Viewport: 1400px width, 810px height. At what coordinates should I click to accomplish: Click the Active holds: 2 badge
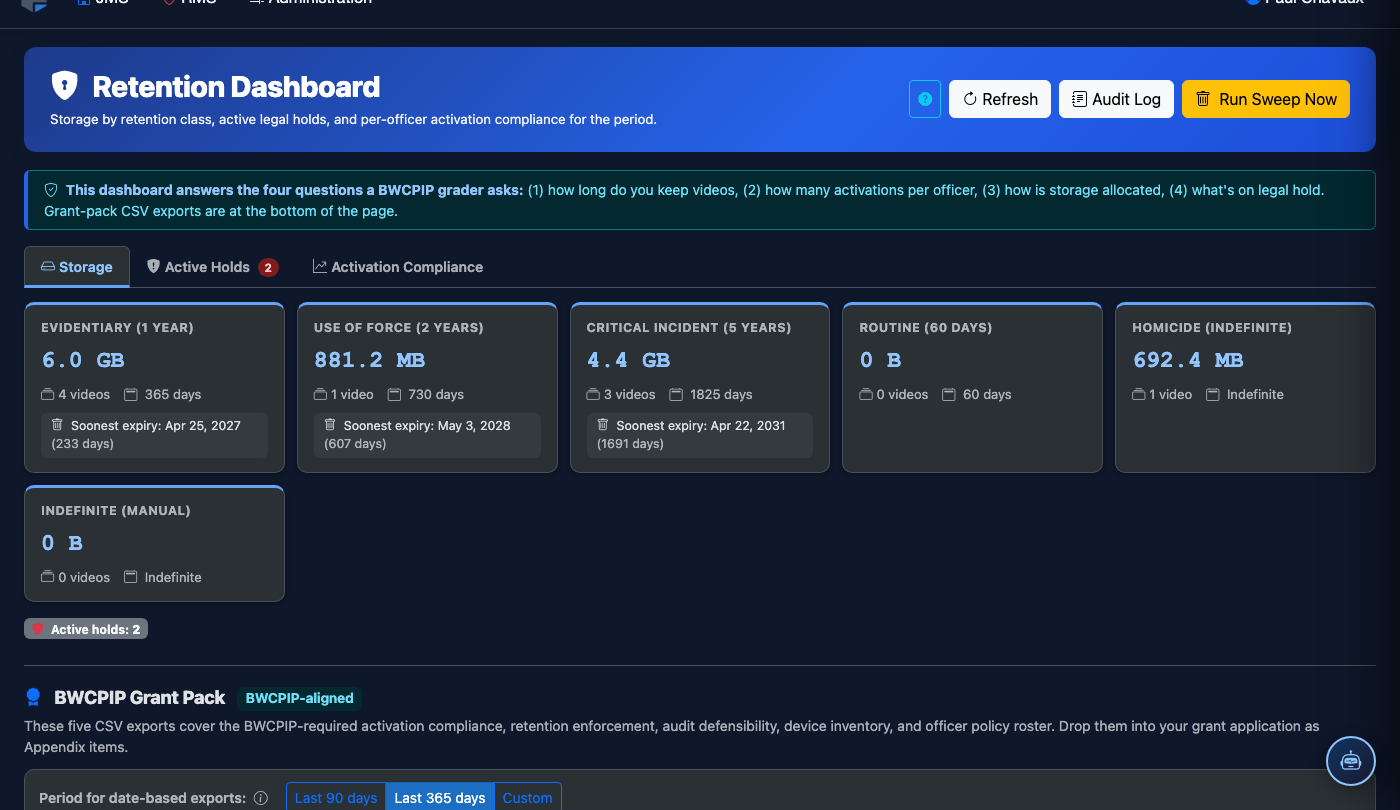(86, 629)
